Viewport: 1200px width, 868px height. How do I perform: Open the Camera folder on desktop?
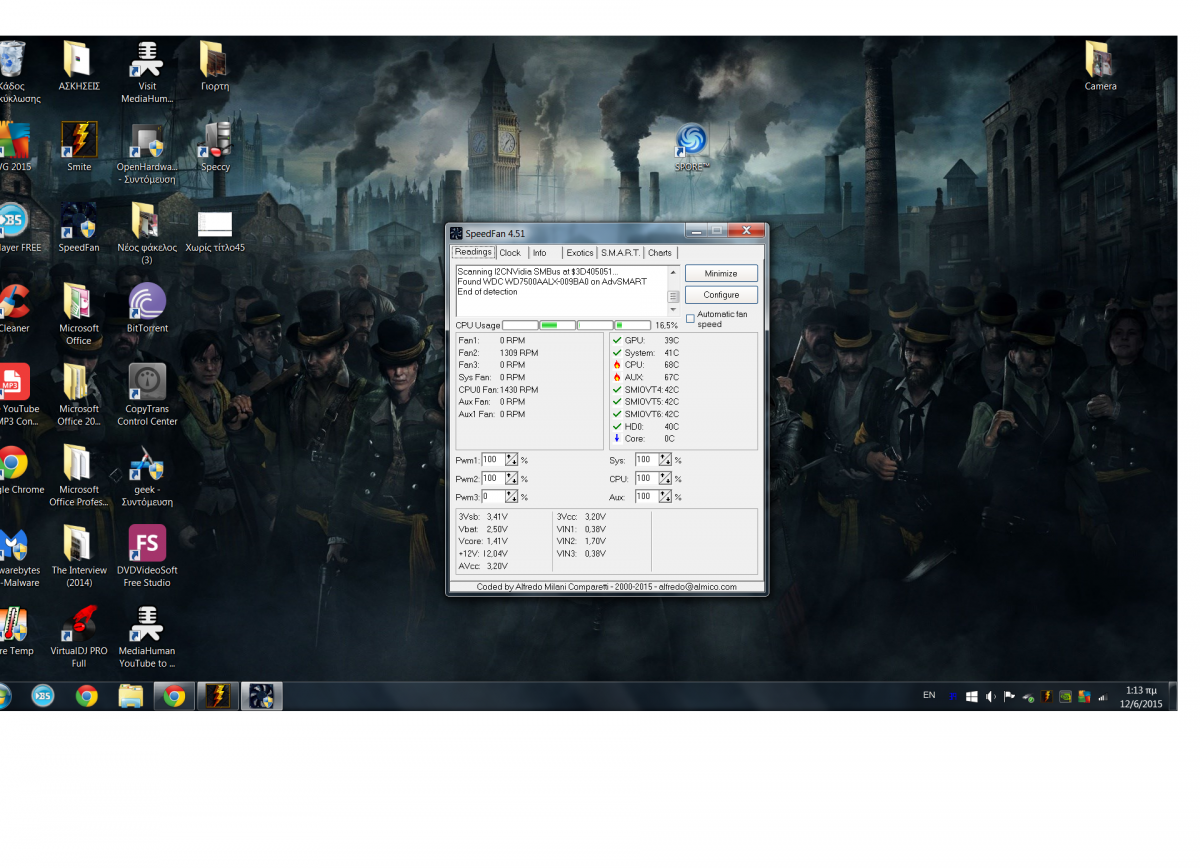(x=1100, y=66)
